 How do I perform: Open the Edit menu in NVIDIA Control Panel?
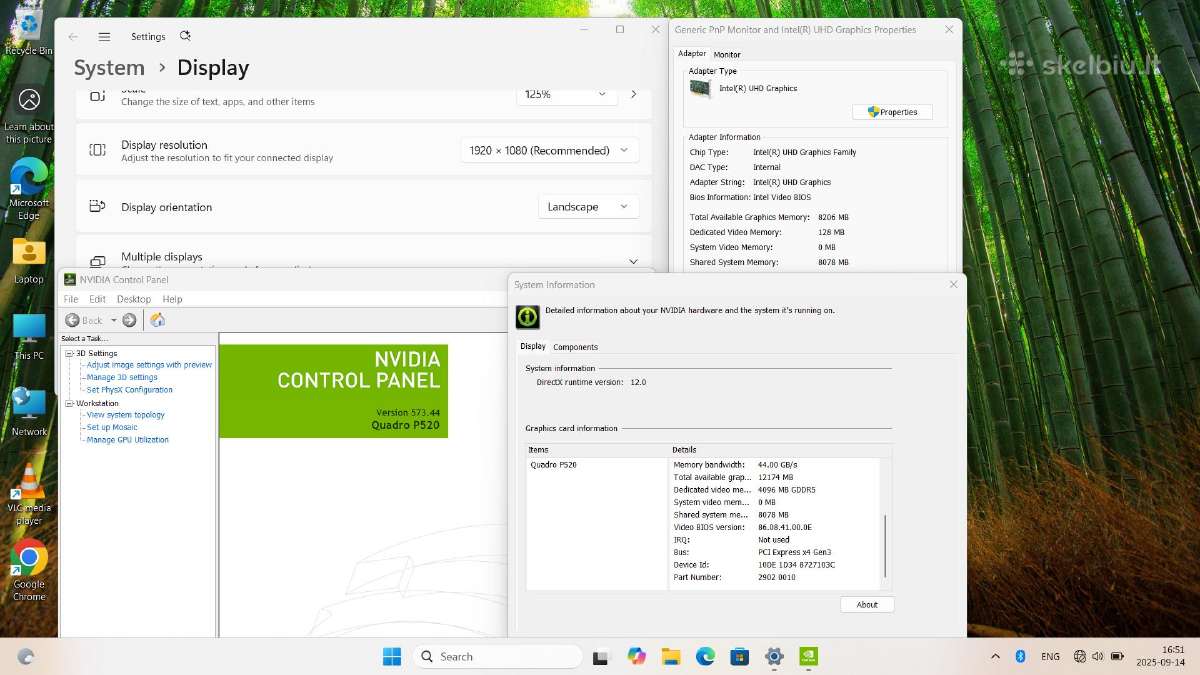(x=97, y=299)
